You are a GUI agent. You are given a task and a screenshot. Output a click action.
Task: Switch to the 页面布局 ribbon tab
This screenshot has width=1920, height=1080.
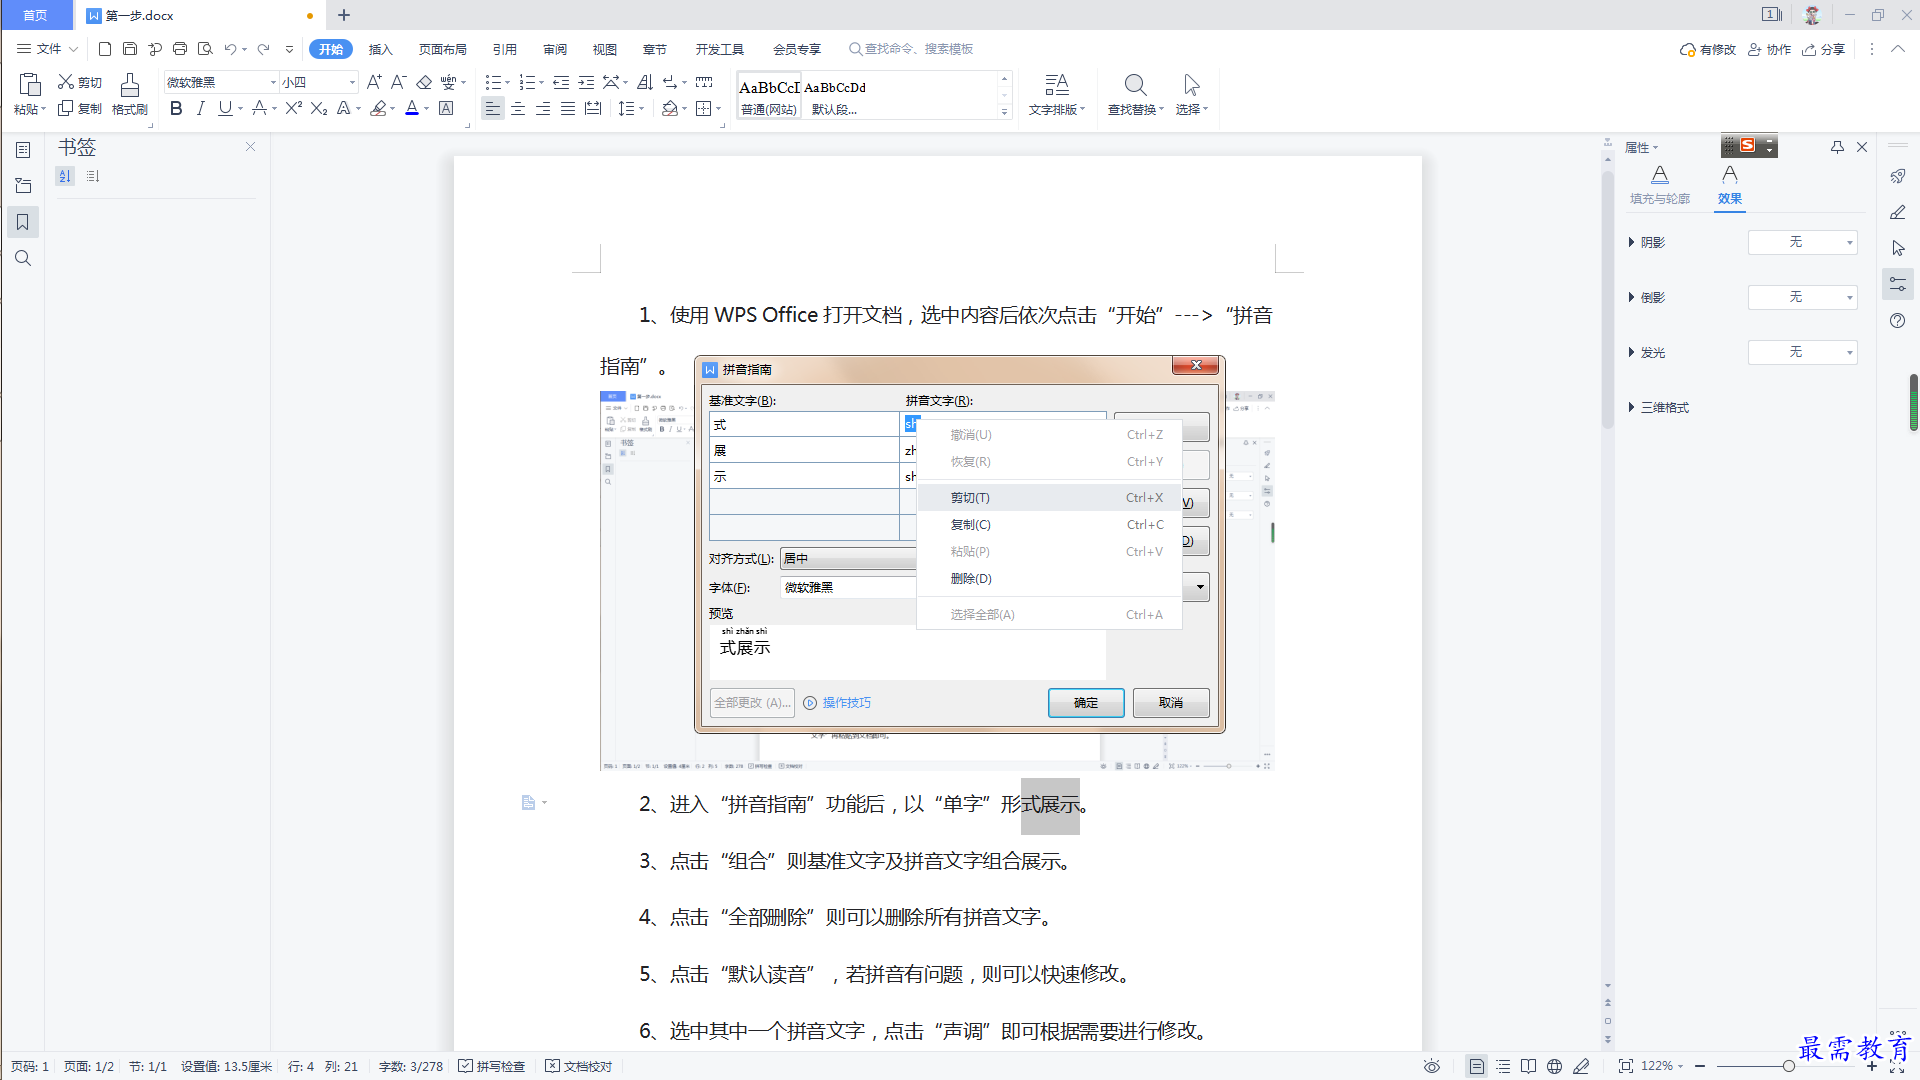click(x=443, y=49)
